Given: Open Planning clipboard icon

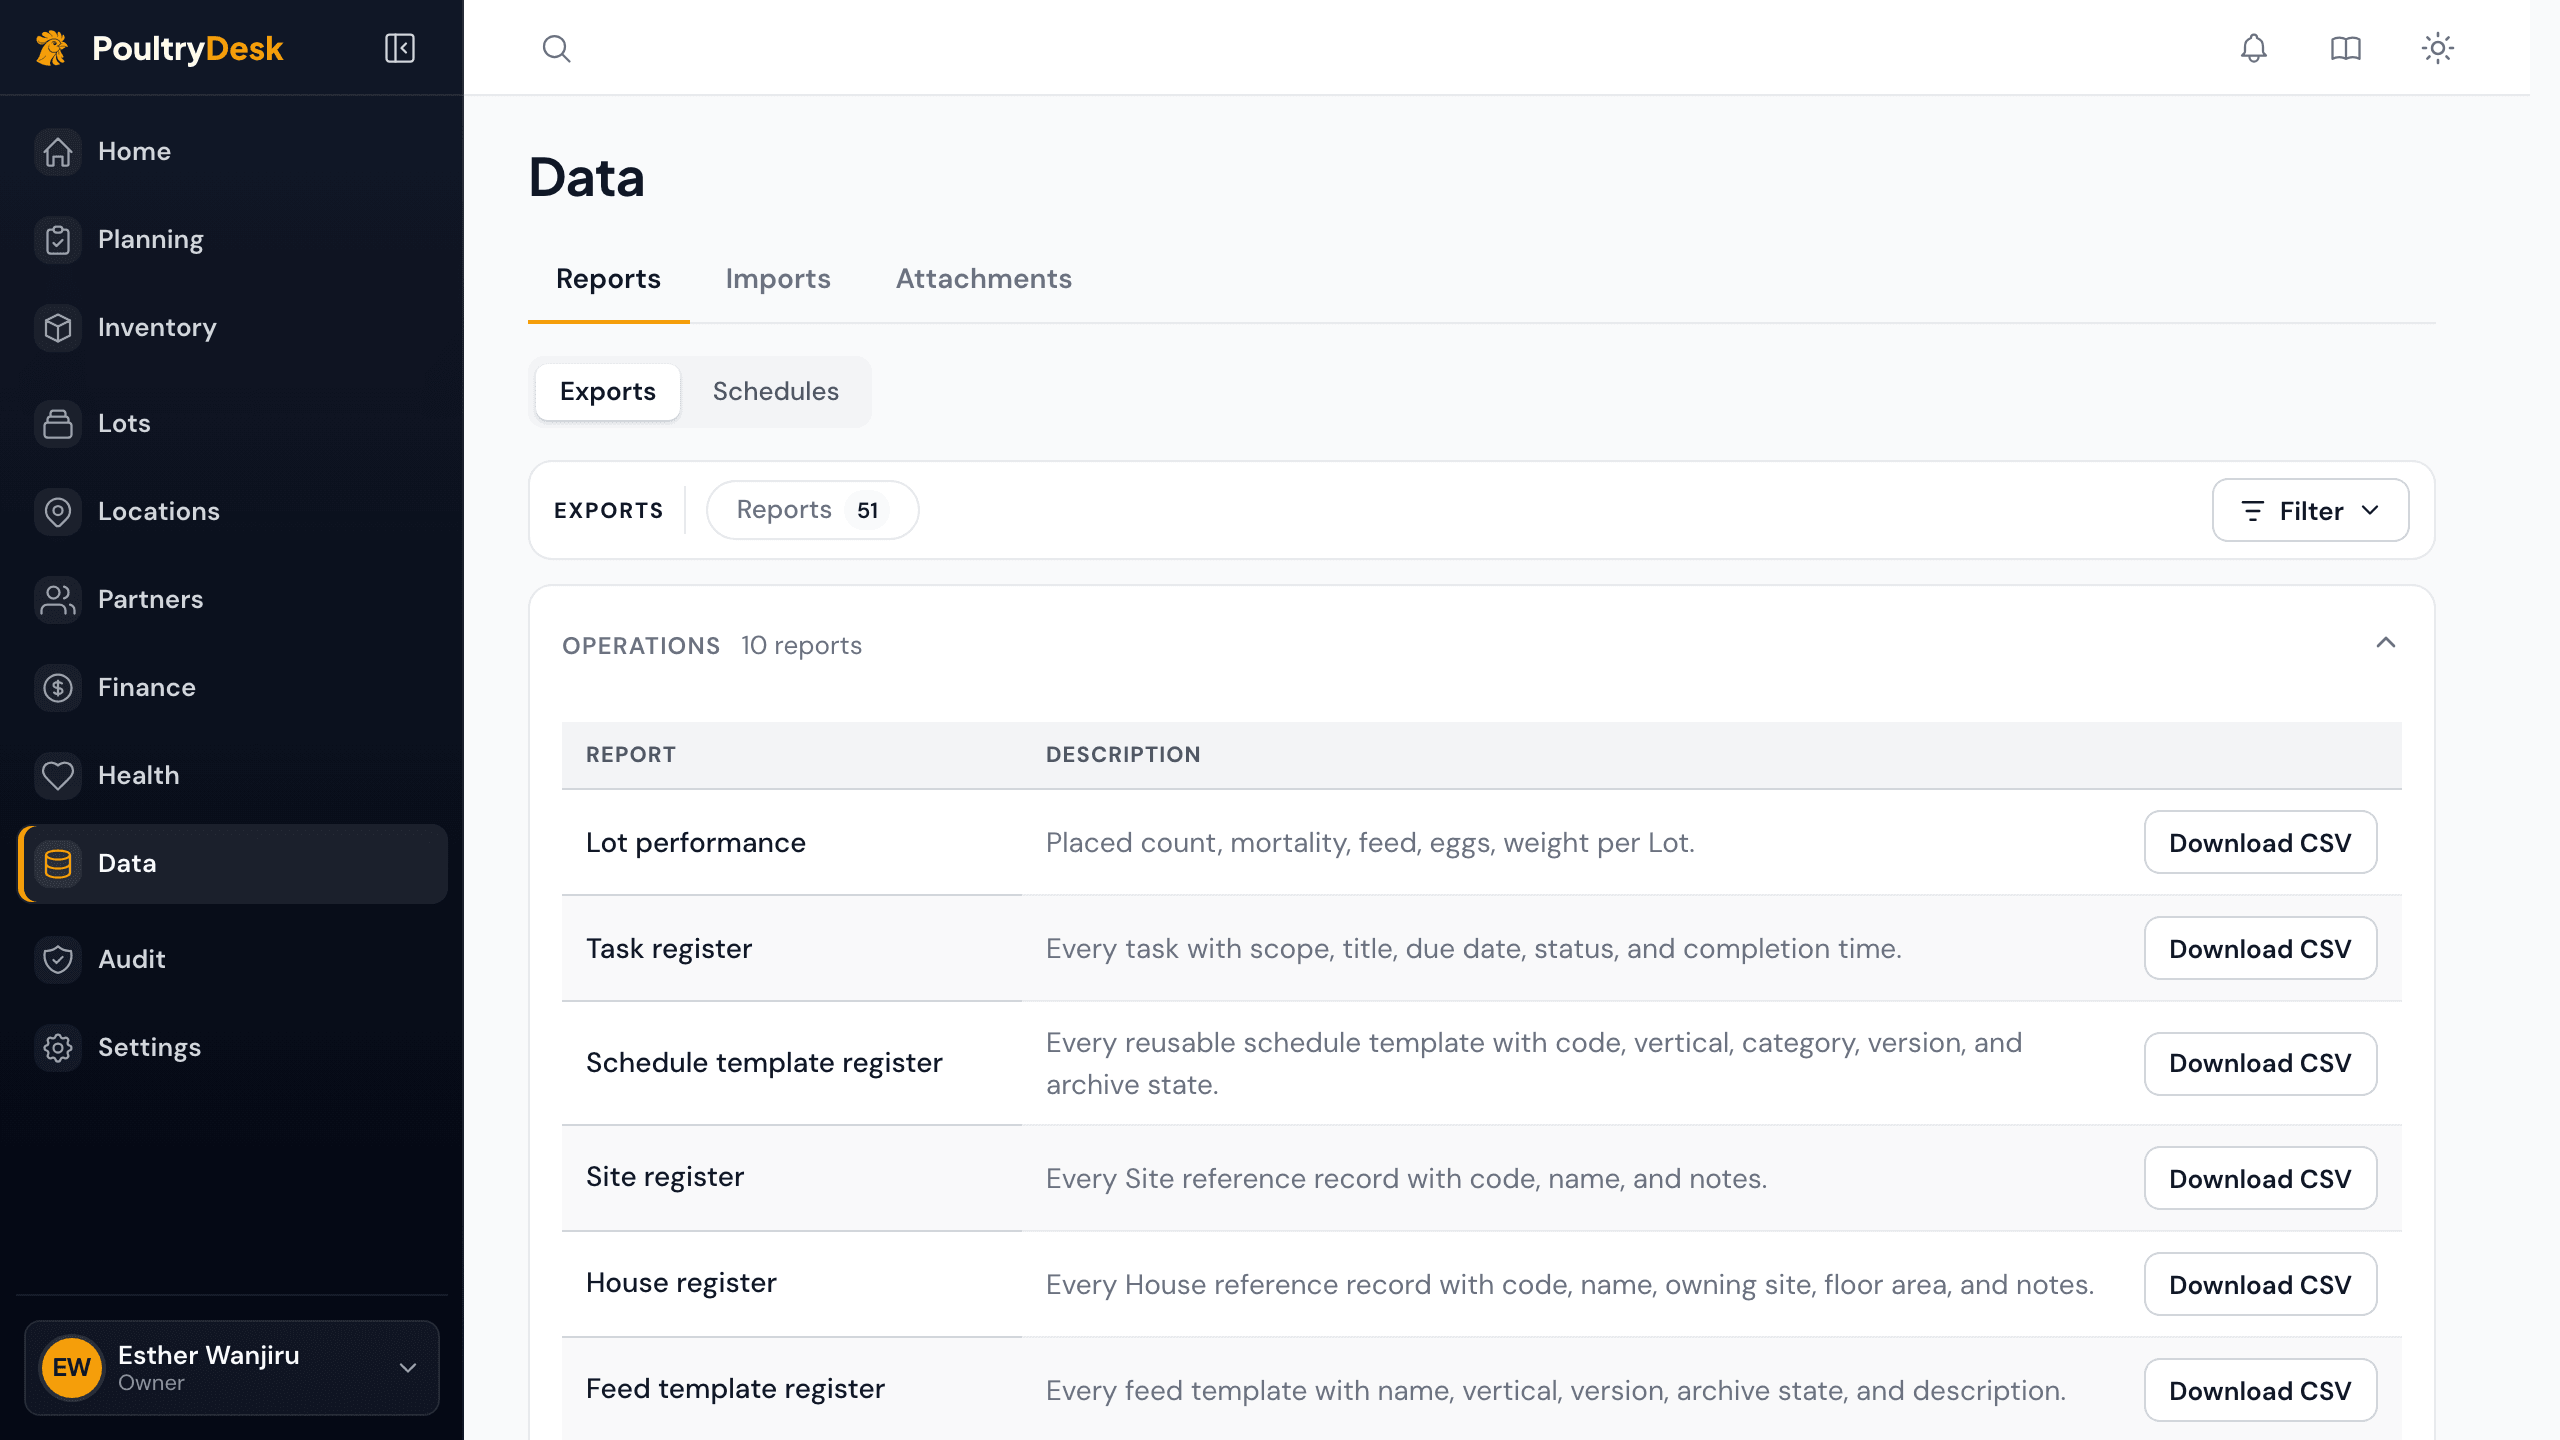Looking at the screenshot, I should coord(58,240).
